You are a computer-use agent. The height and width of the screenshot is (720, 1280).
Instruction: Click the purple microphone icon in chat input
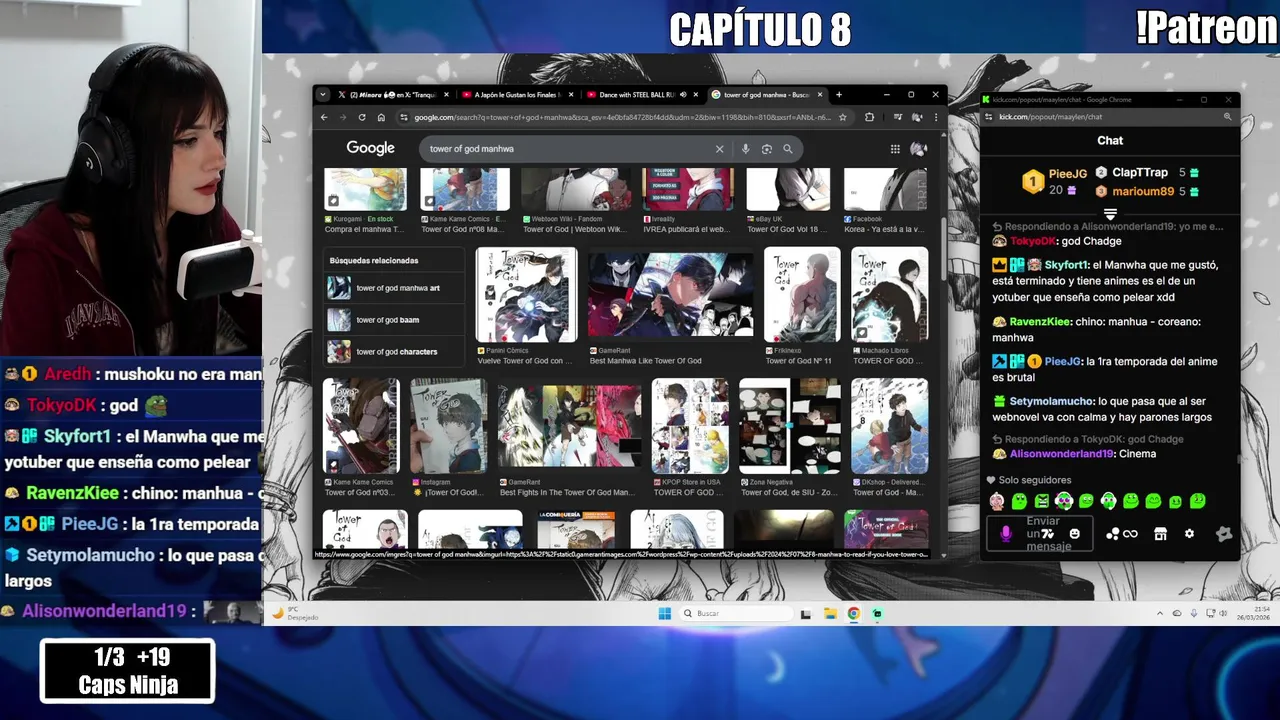click(1006, 534)
